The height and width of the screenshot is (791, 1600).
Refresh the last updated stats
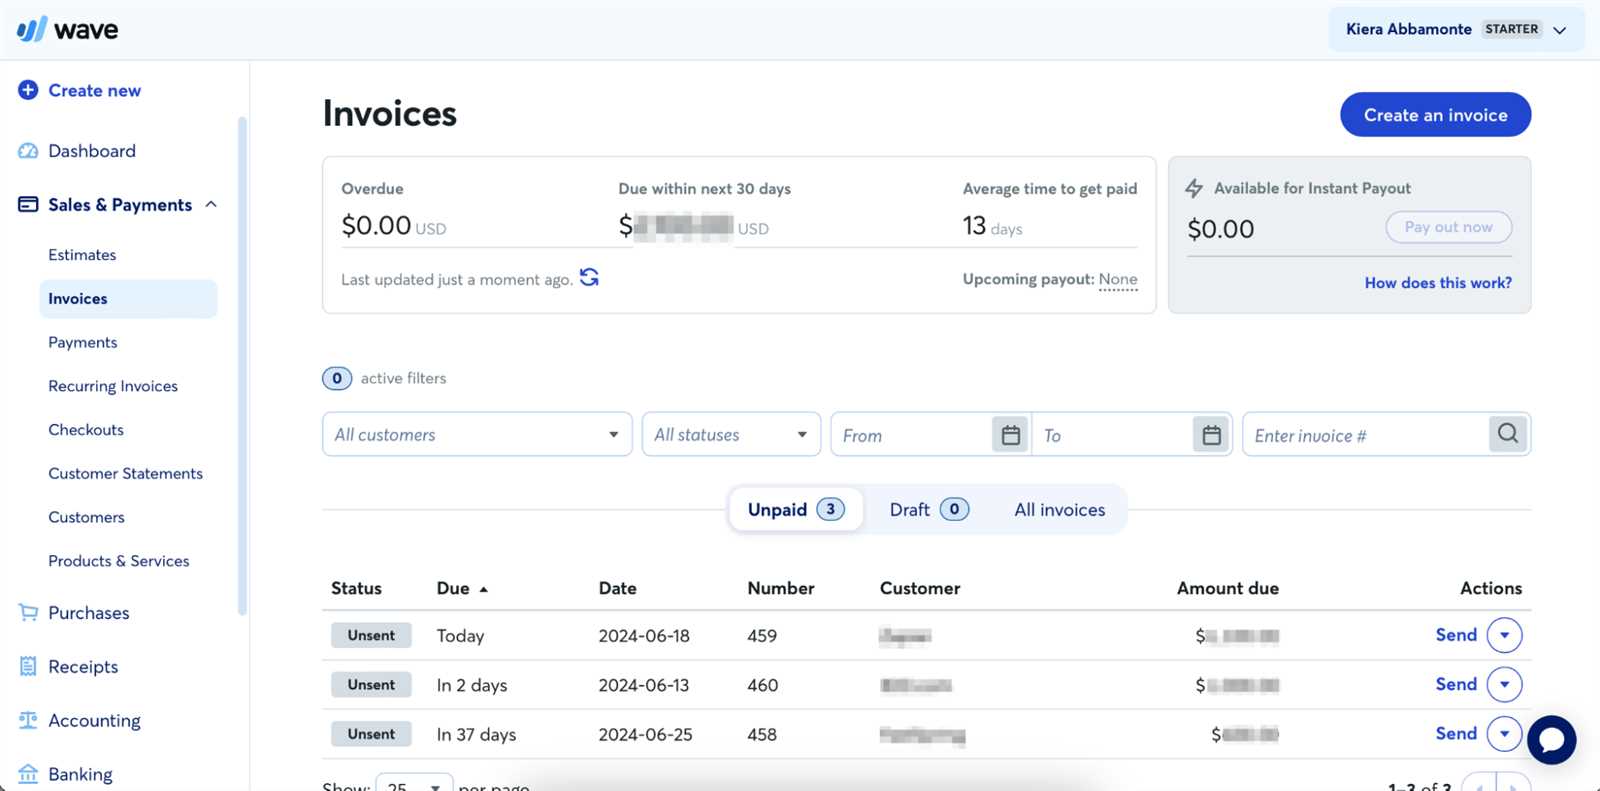point(589,277)
